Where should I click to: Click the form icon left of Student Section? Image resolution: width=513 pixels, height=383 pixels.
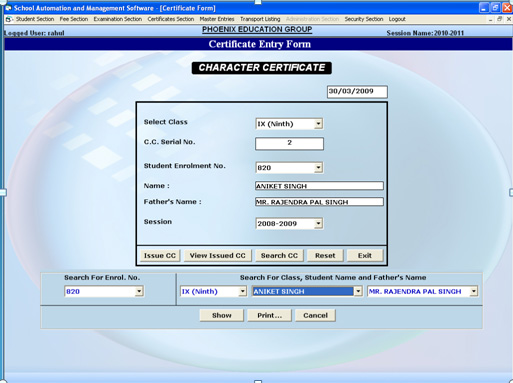pos(9,19)
